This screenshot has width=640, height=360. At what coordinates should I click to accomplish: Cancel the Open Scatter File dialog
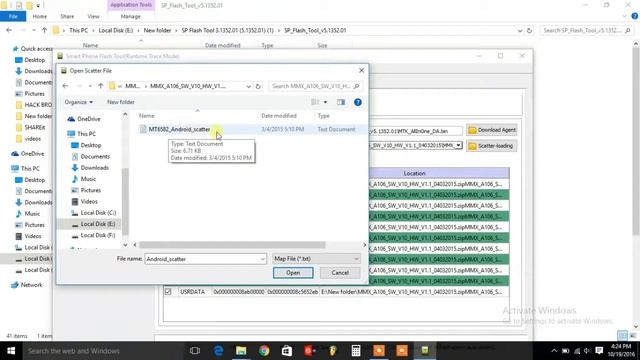pos(340,273)
